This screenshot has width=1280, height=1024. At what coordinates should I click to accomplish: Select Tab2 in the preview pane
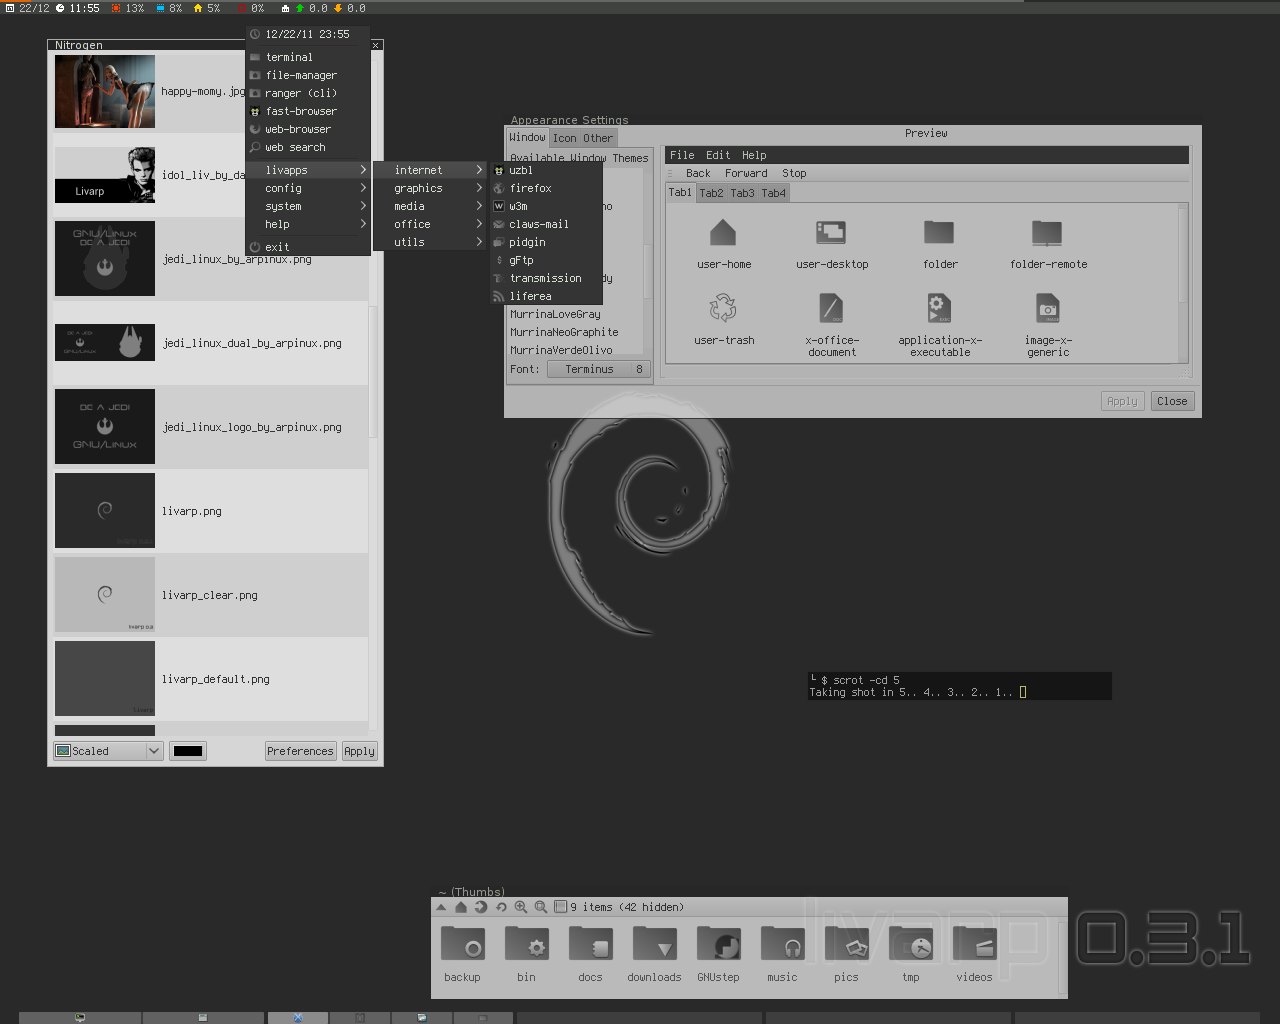[711, 193]
